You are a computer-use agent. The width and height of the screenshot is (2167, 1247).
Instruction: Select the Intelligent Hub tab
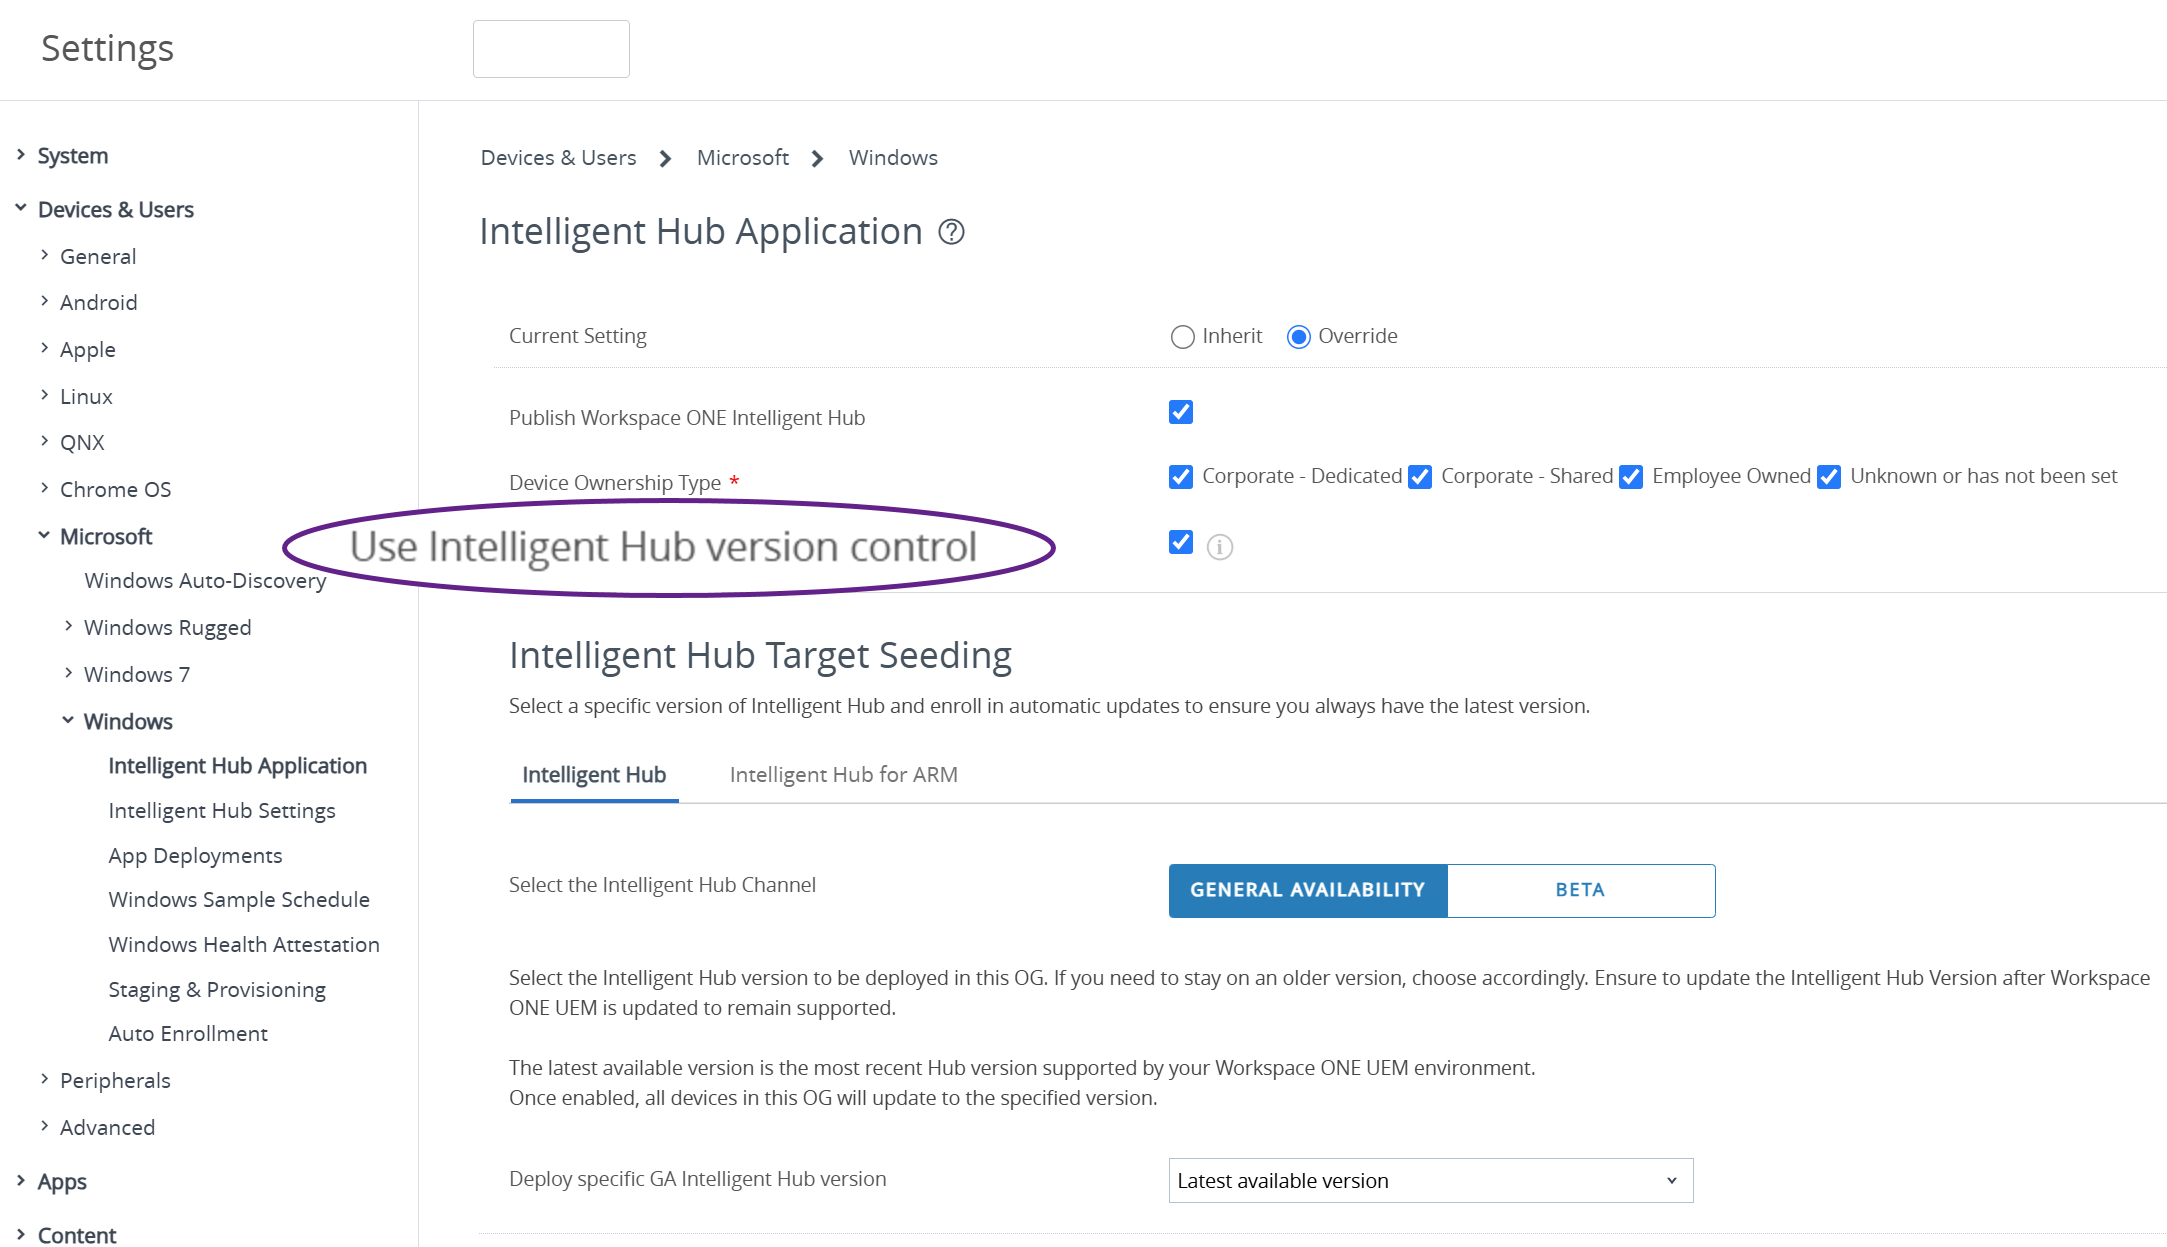click(594, 774)
